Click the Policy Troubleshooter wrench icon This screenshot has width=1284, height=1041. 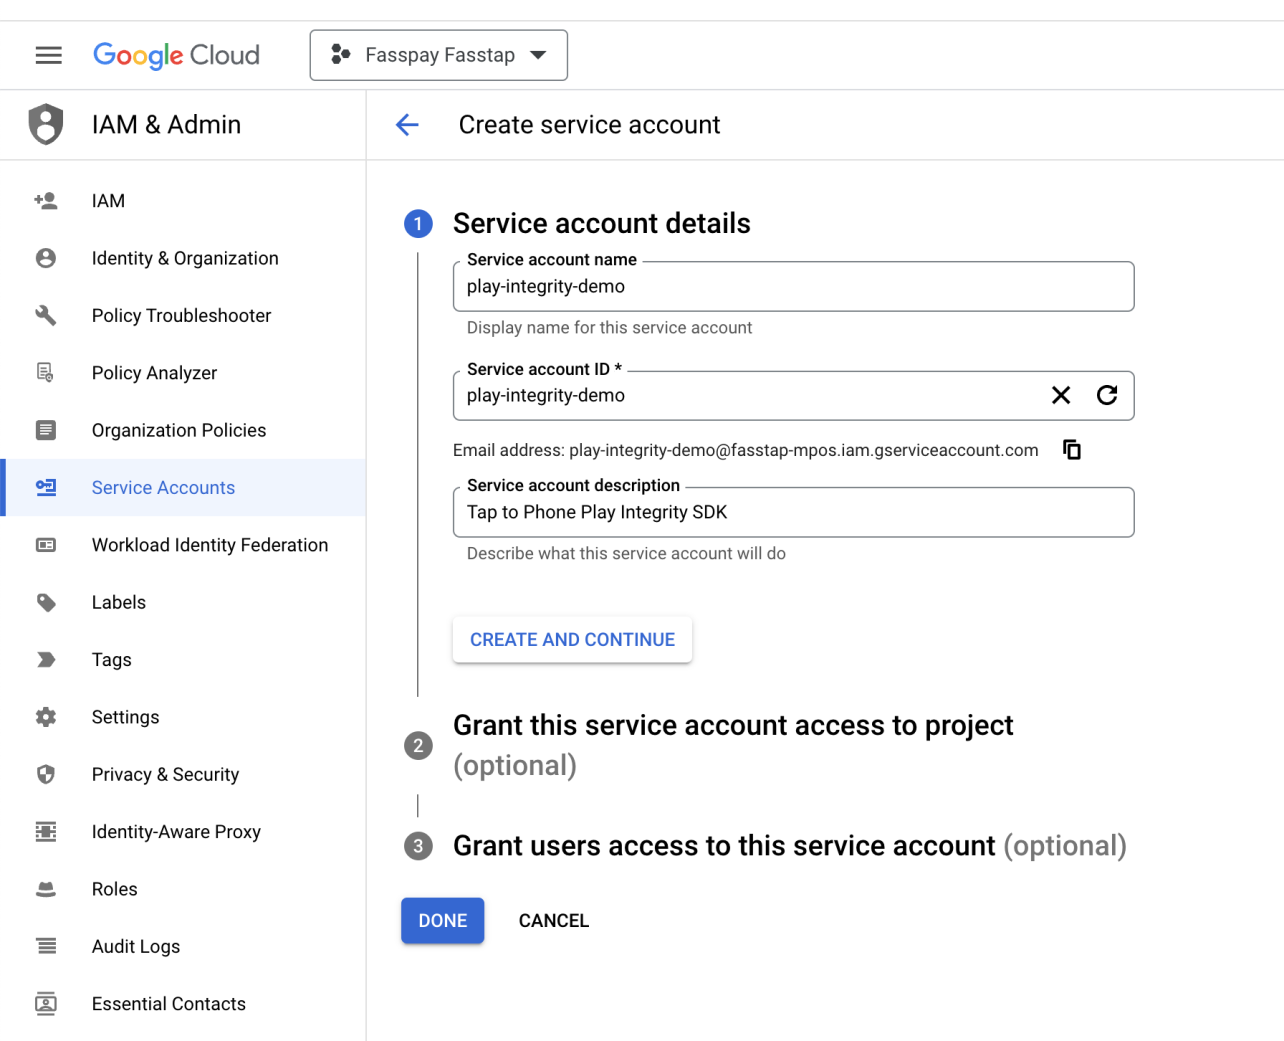(46, 316)
